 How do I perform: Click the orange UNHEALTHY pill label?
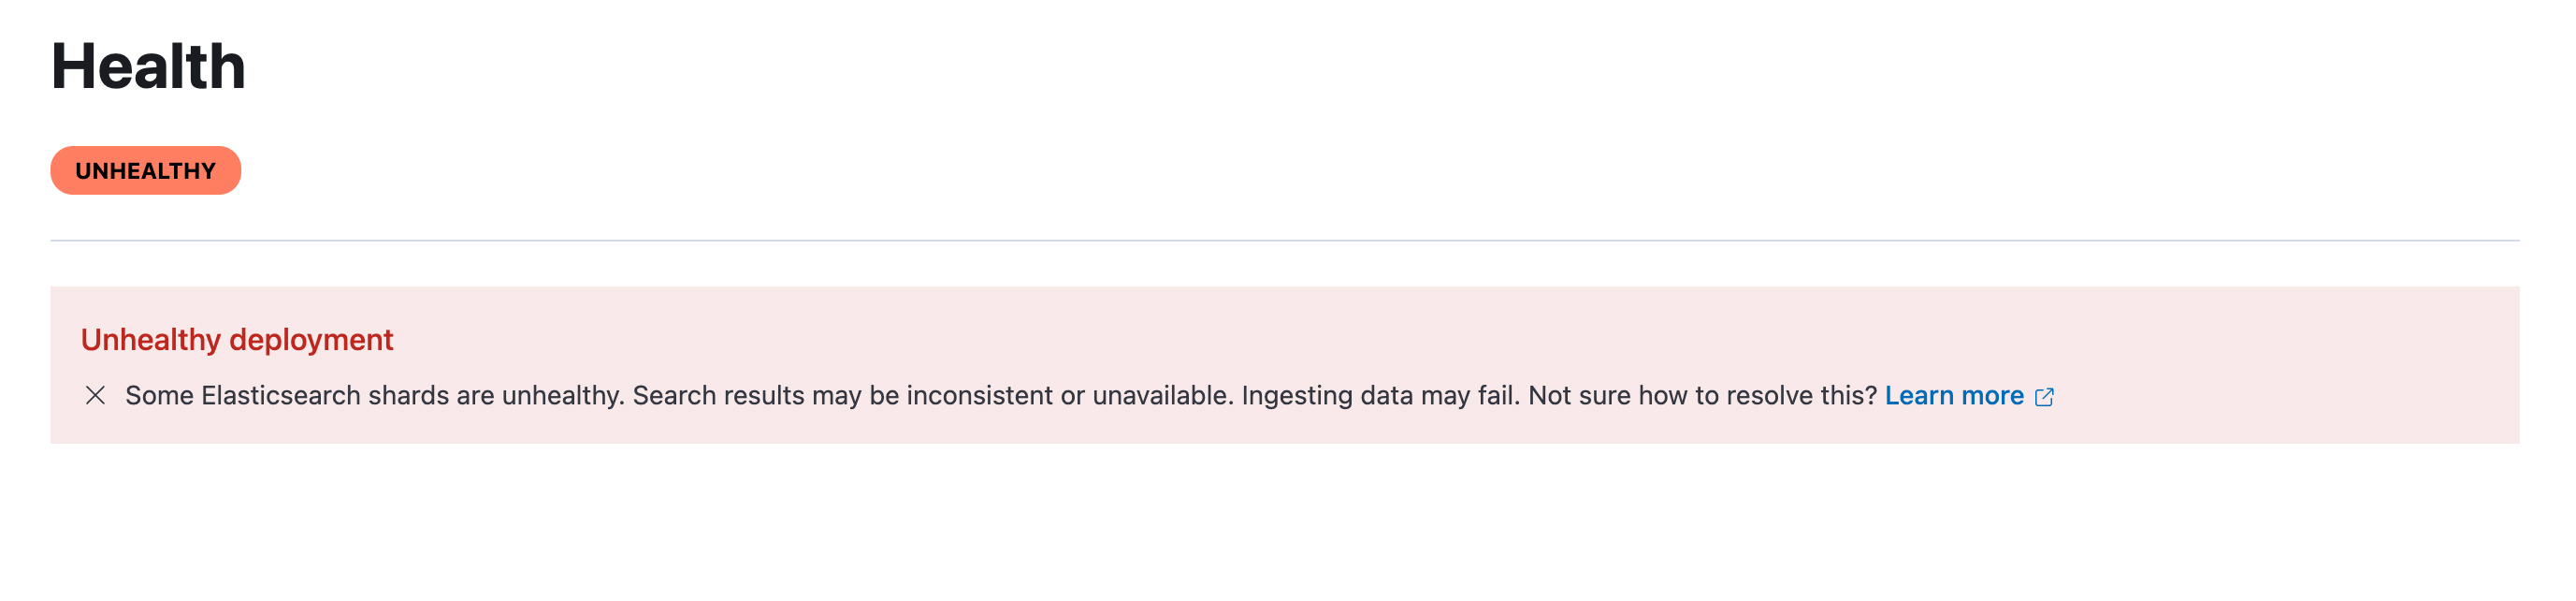pyautogui.click(x=146, y=171)
